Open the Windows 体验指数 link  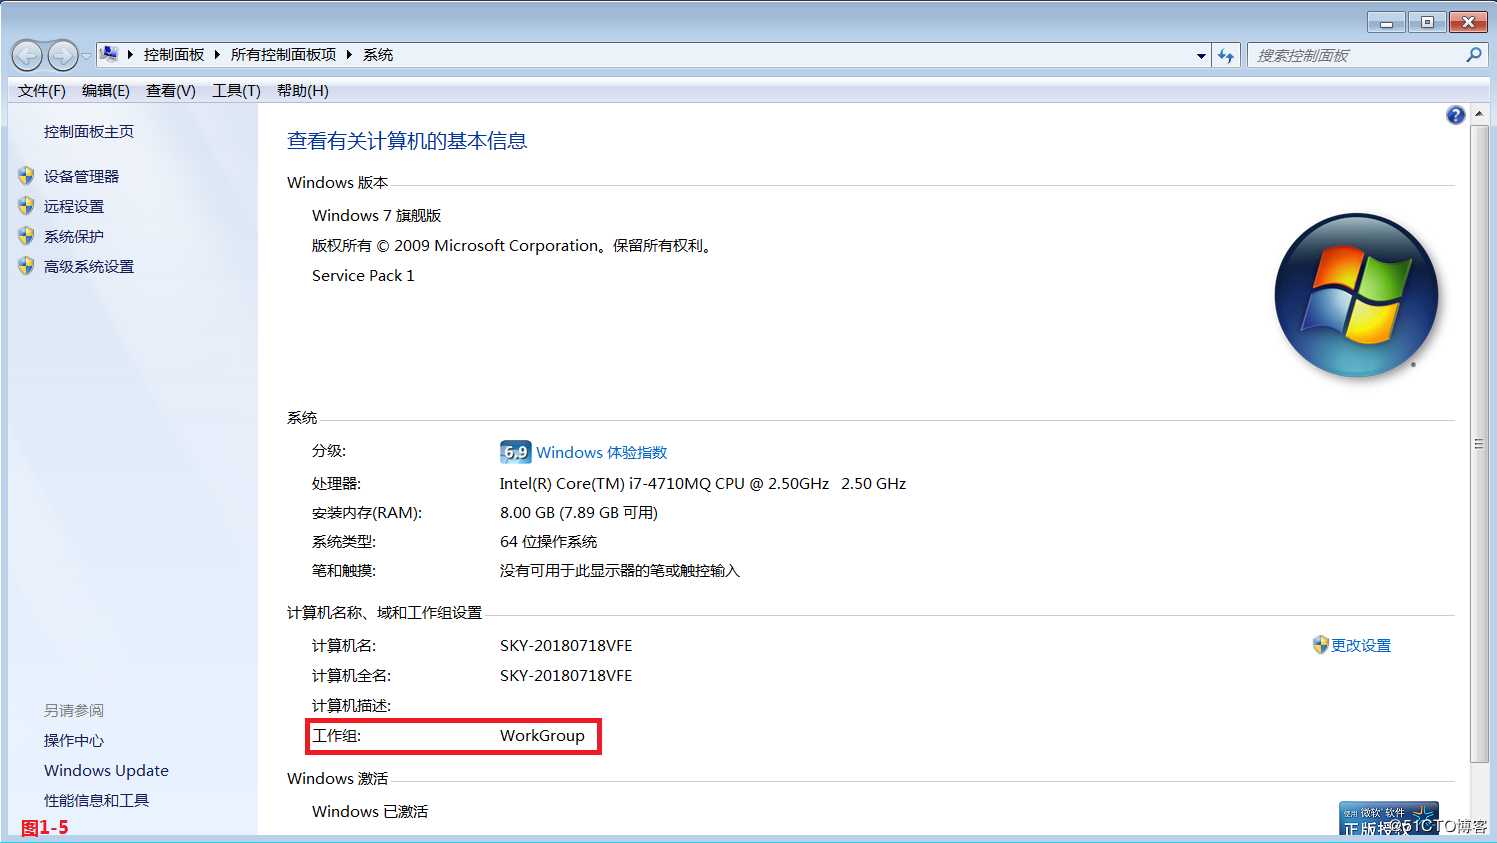pyautogui.click(x=601, y=453)
